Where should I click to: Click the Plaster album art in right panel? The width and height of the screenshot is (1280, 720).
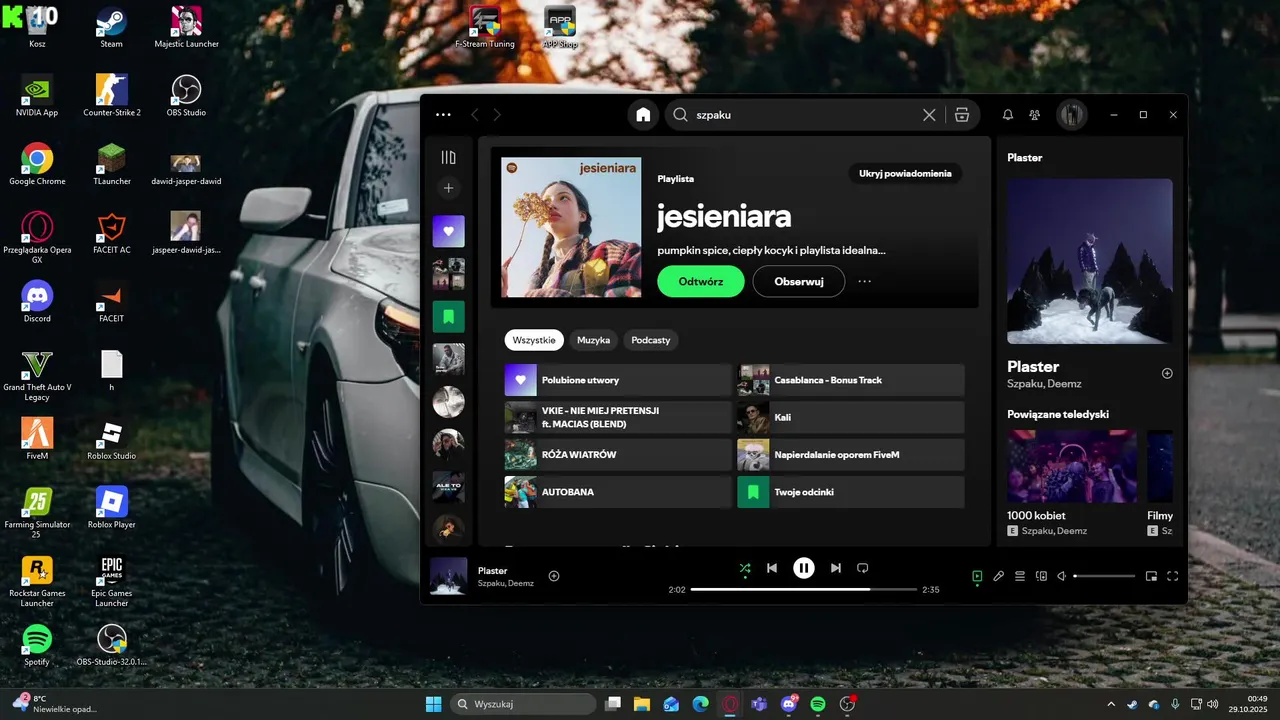tap(1090, 261)
